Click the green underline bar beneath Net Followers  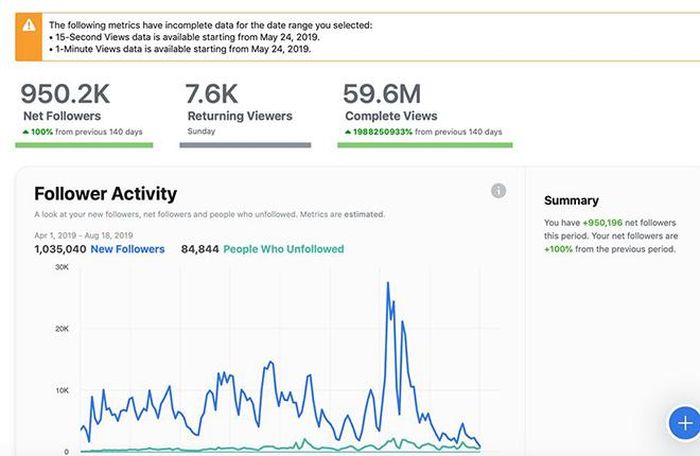click(x=84, y=145)
